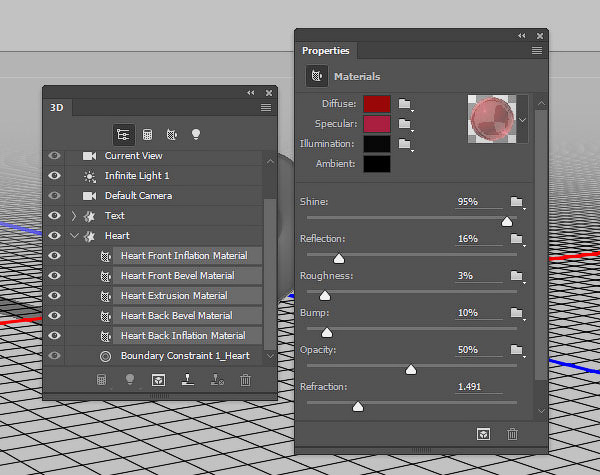The width and height of the screenshot is (600, 475).
Task: Click Properties panel scroll down arrow
Action: 541,411
